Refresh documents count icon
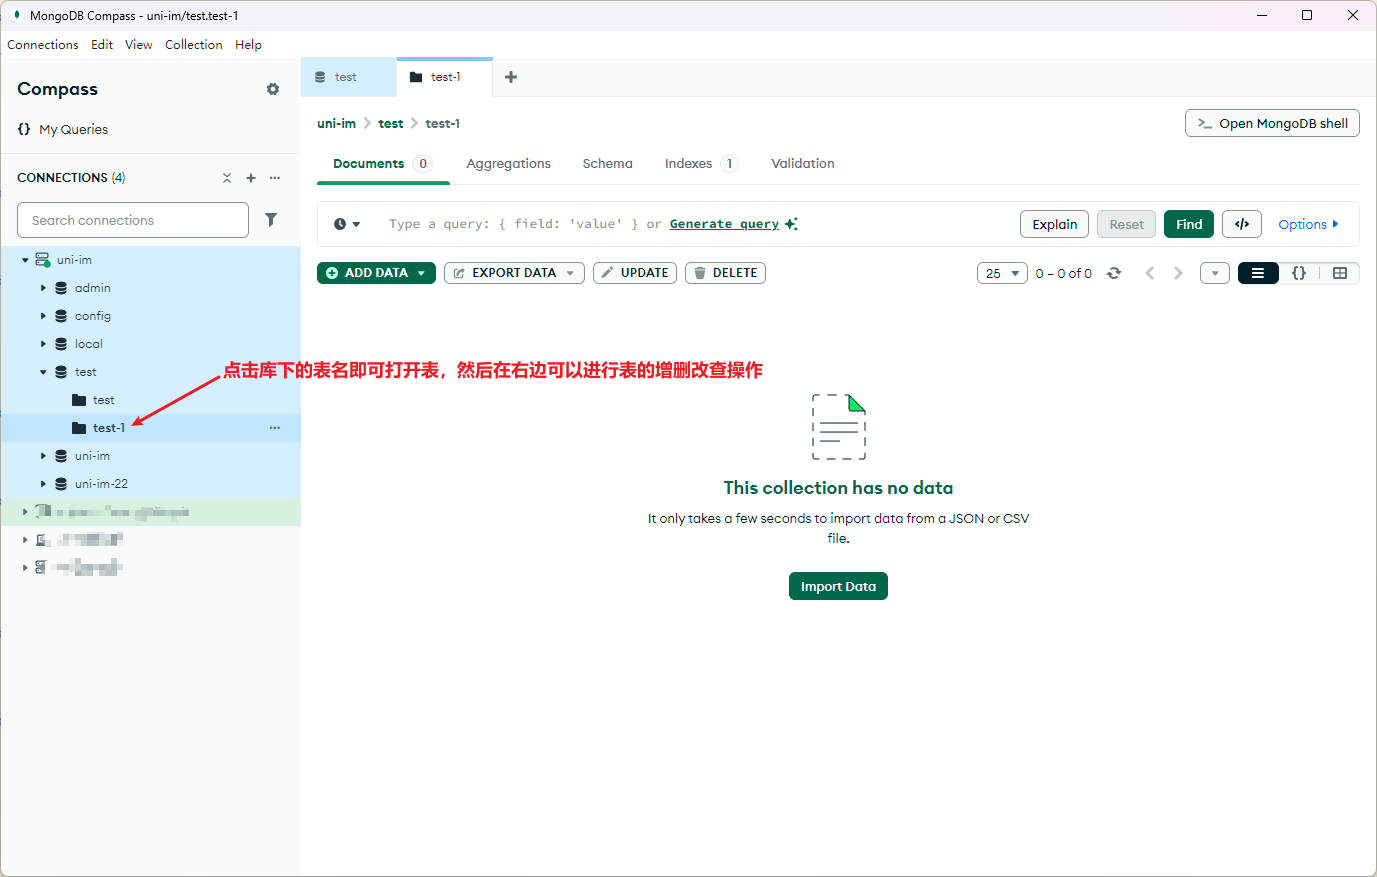 point(1114,273)
